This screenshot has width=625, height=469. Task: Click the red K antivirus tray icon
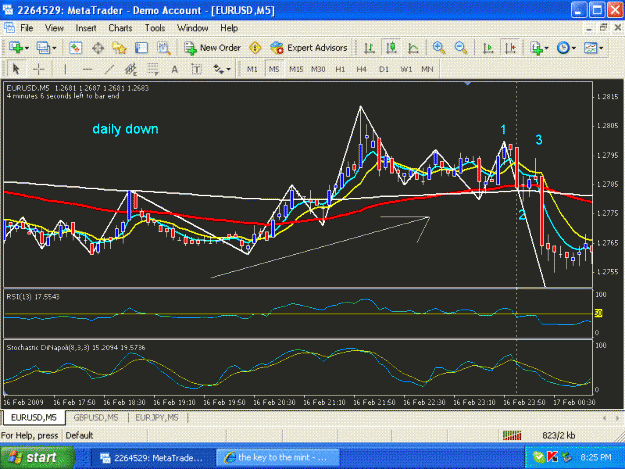552,457
